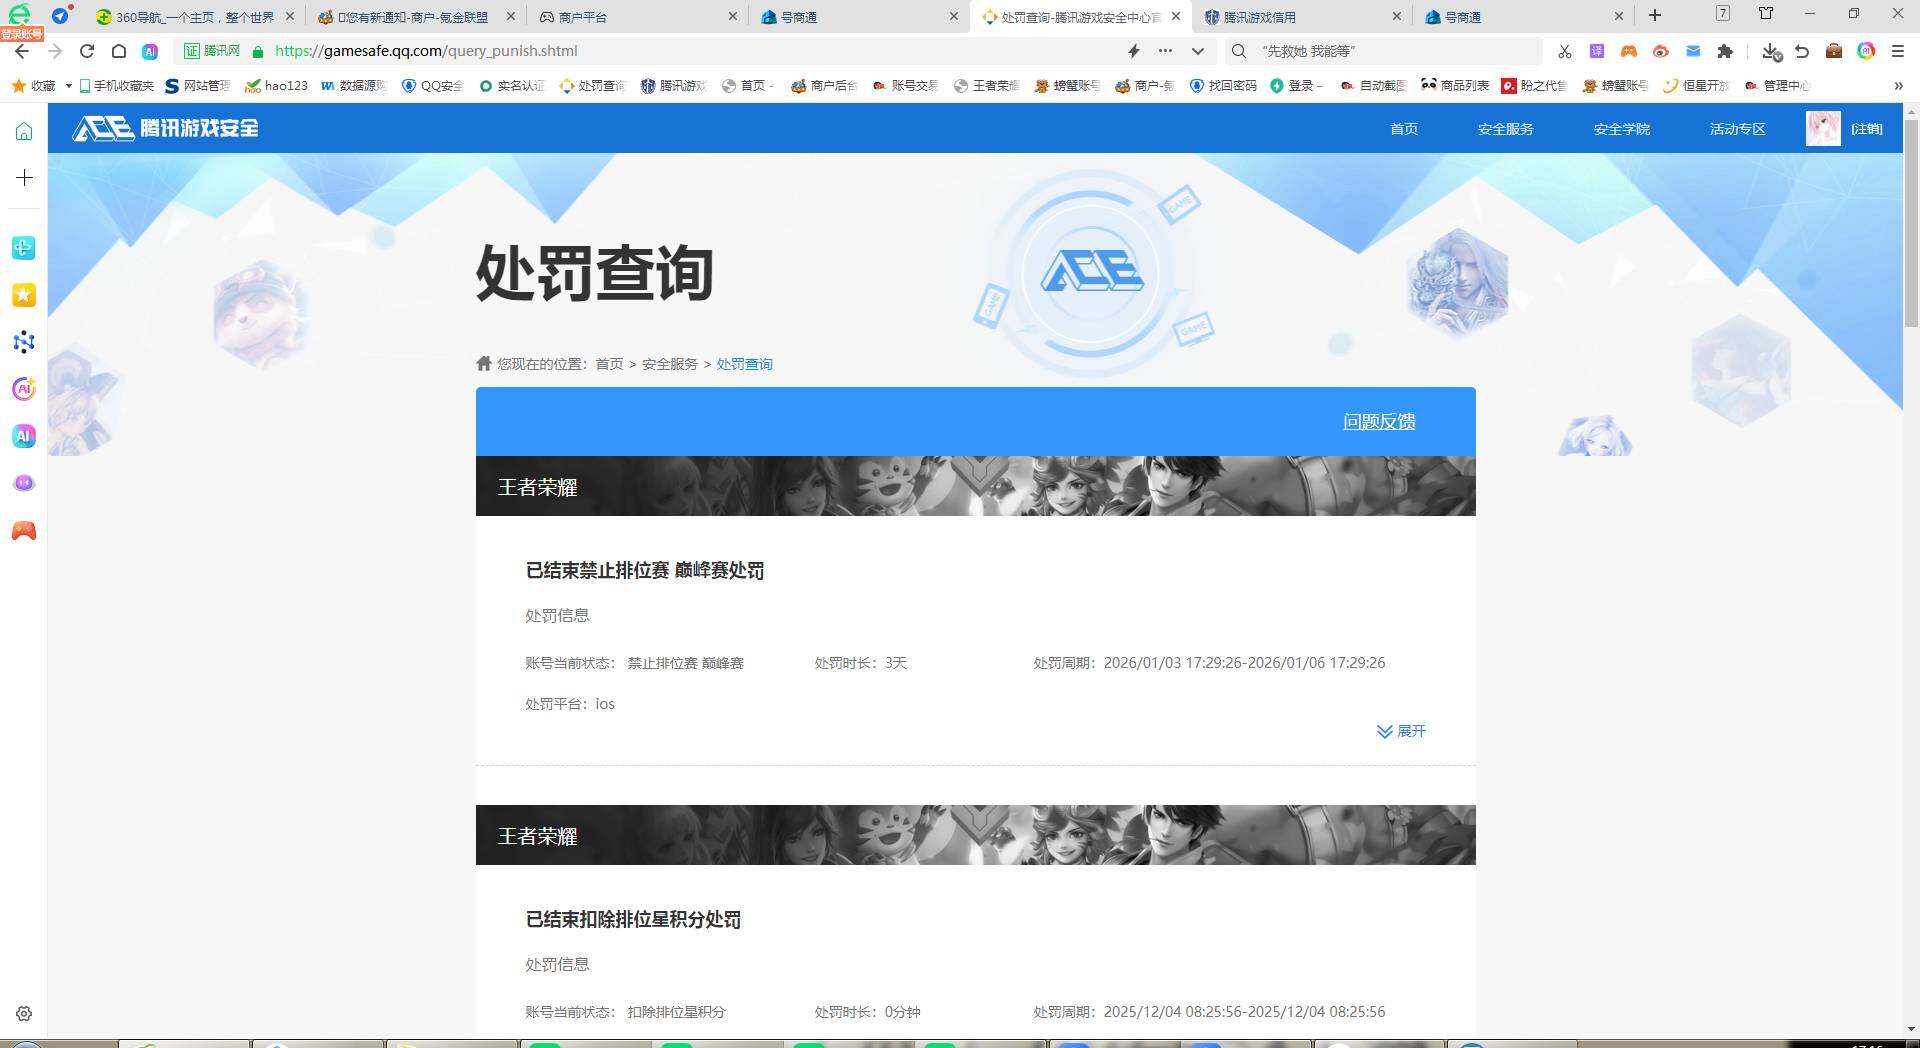The height and width of the screenshot is (1048, 1920).
Task: Open the 活动专区 navigation menu item
Action: [1737, 129]
